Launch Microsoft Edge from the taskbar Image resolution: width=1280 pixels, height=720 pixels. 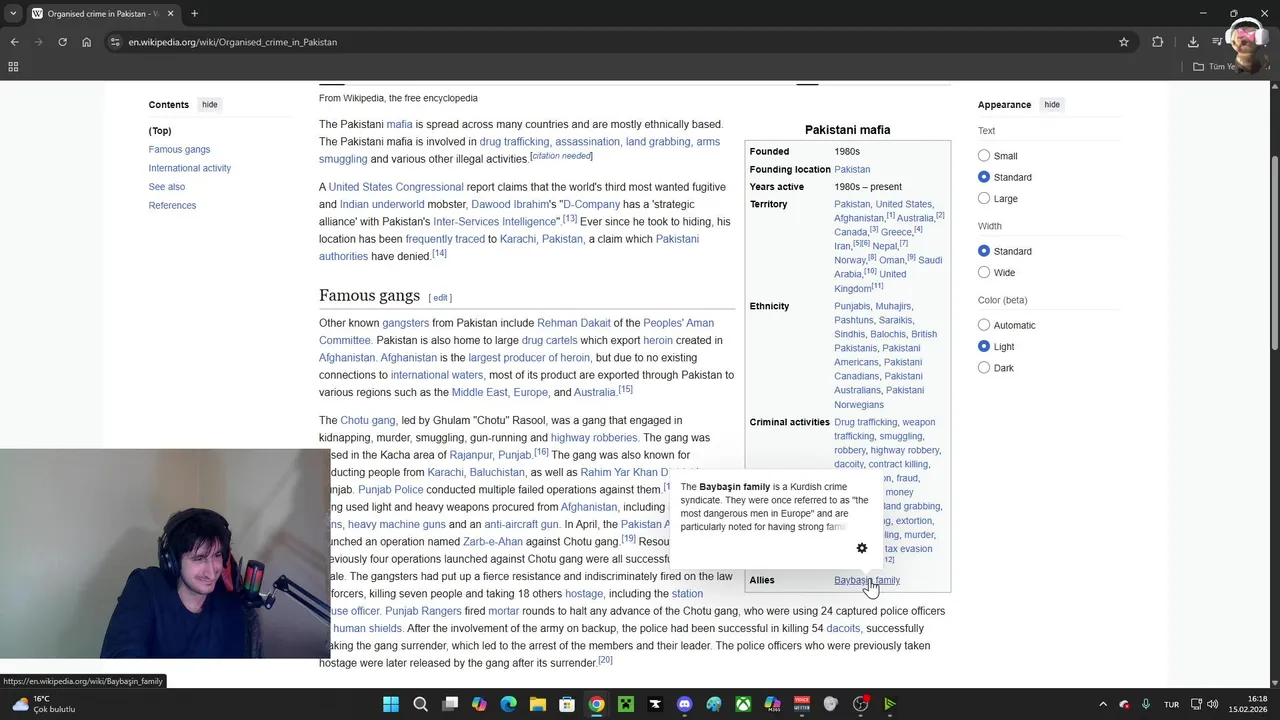point(508,704)
